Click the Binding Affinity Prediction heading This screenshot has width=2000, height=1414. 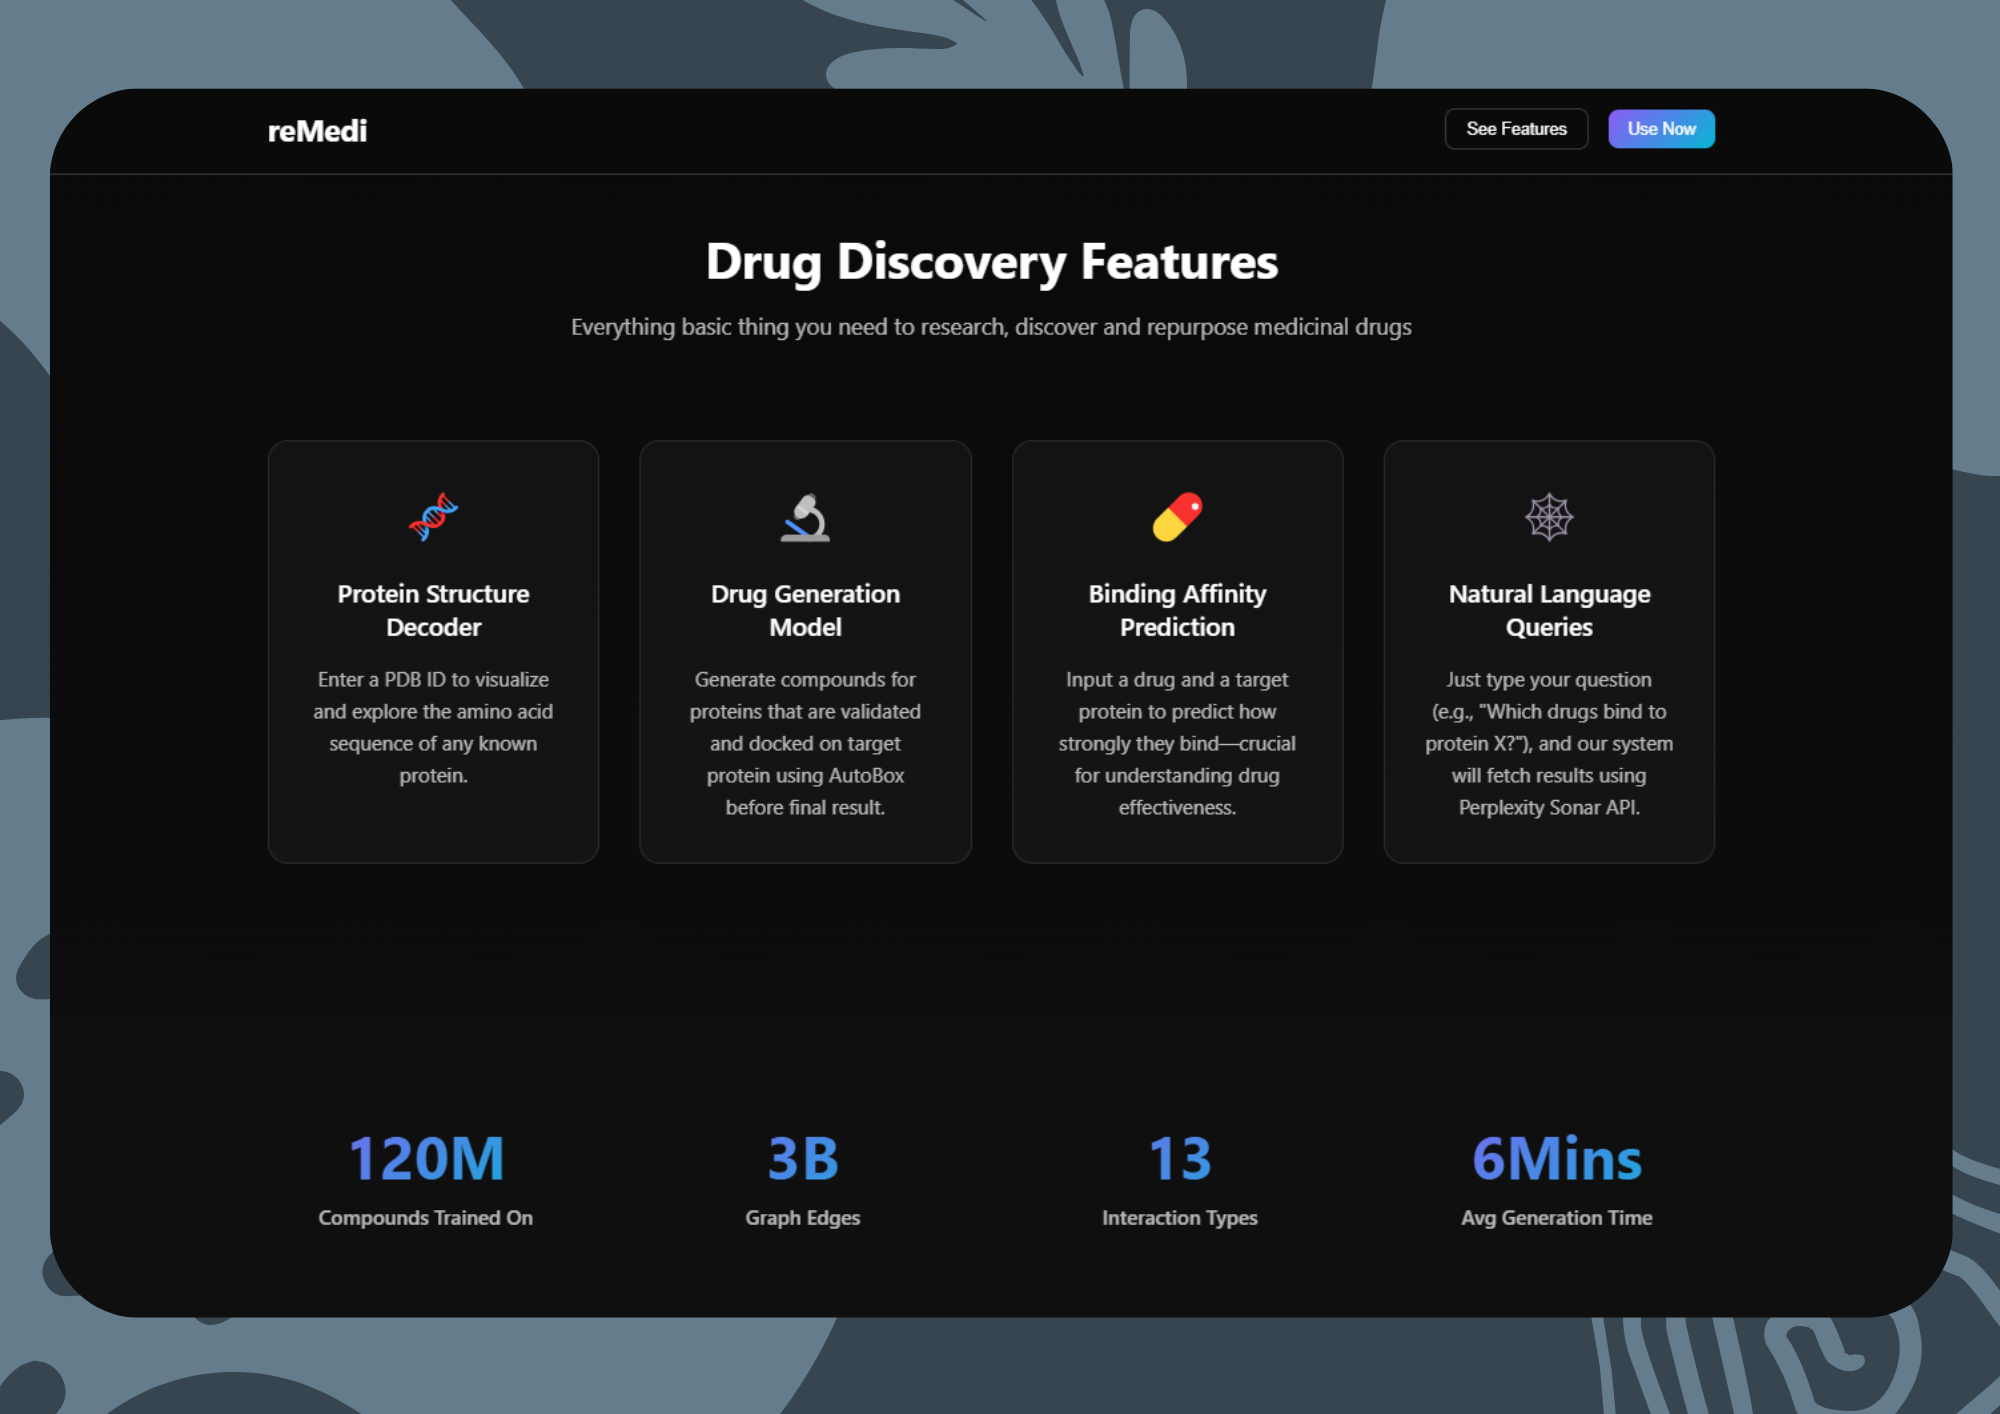click(1177, 610)
